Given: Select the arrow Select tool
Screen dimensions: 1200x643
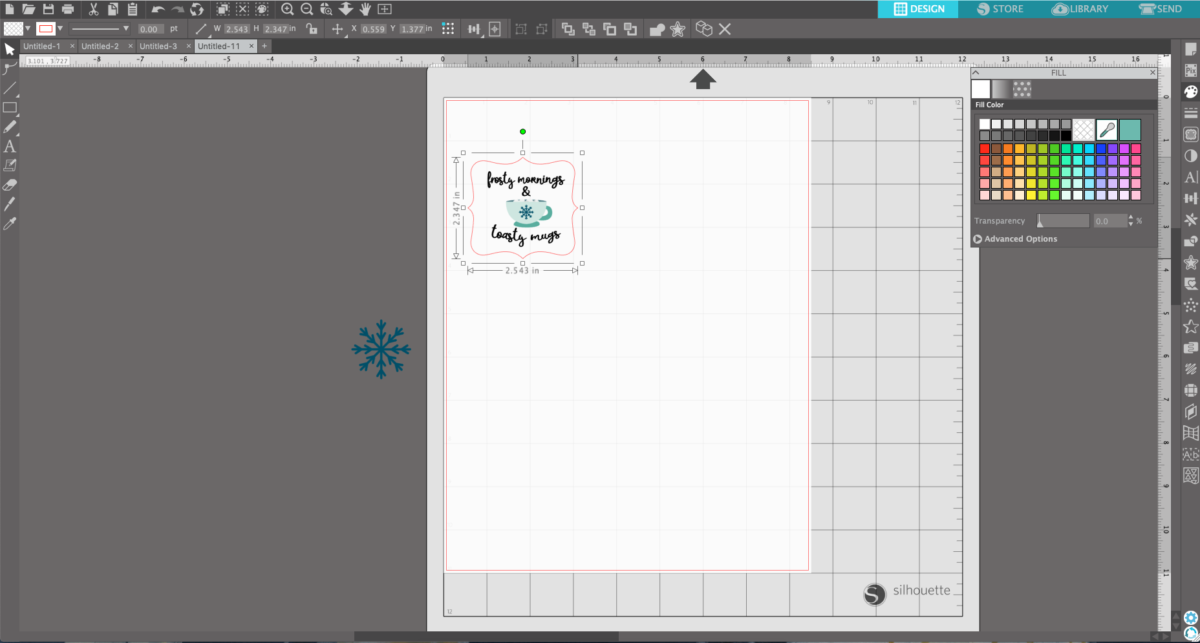Looking at the screenshot, I should (x=9, y=48).
